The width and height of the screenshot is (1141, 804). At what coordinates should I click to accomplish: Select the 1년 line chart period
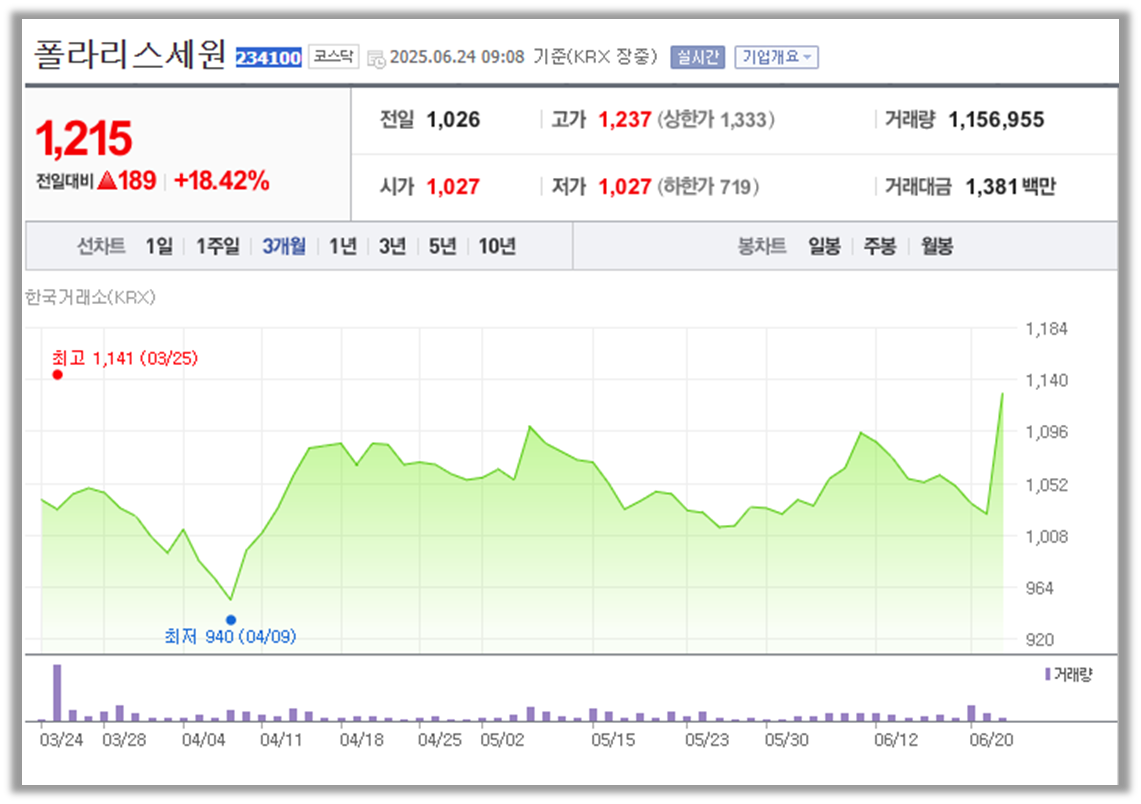(x=343, y=247)
